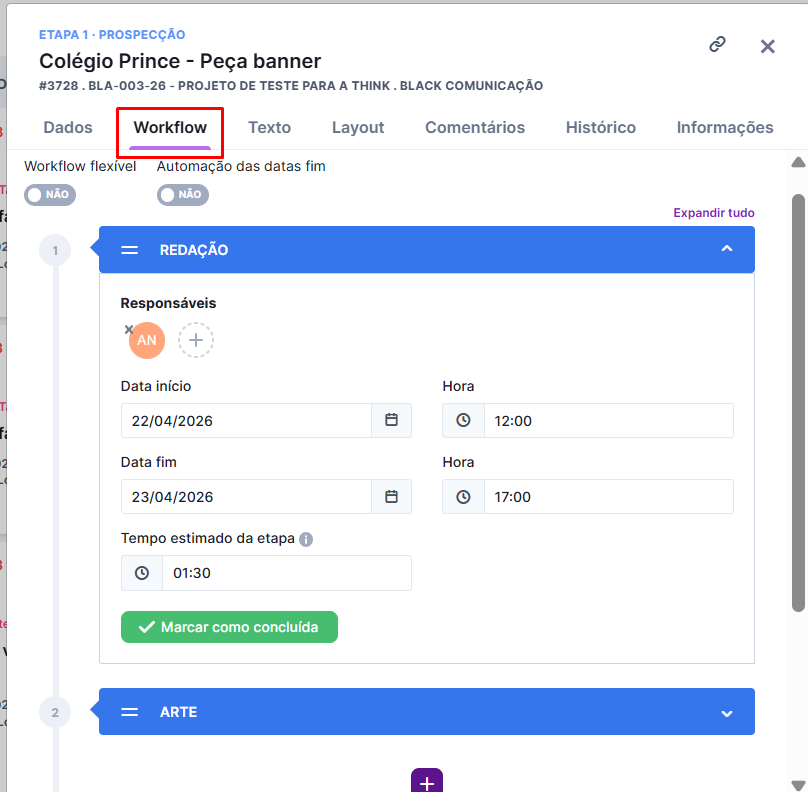808x792 pixels.
Task: Open the Comentários tab
Action: pyautogui.click(x=475, y=127)
